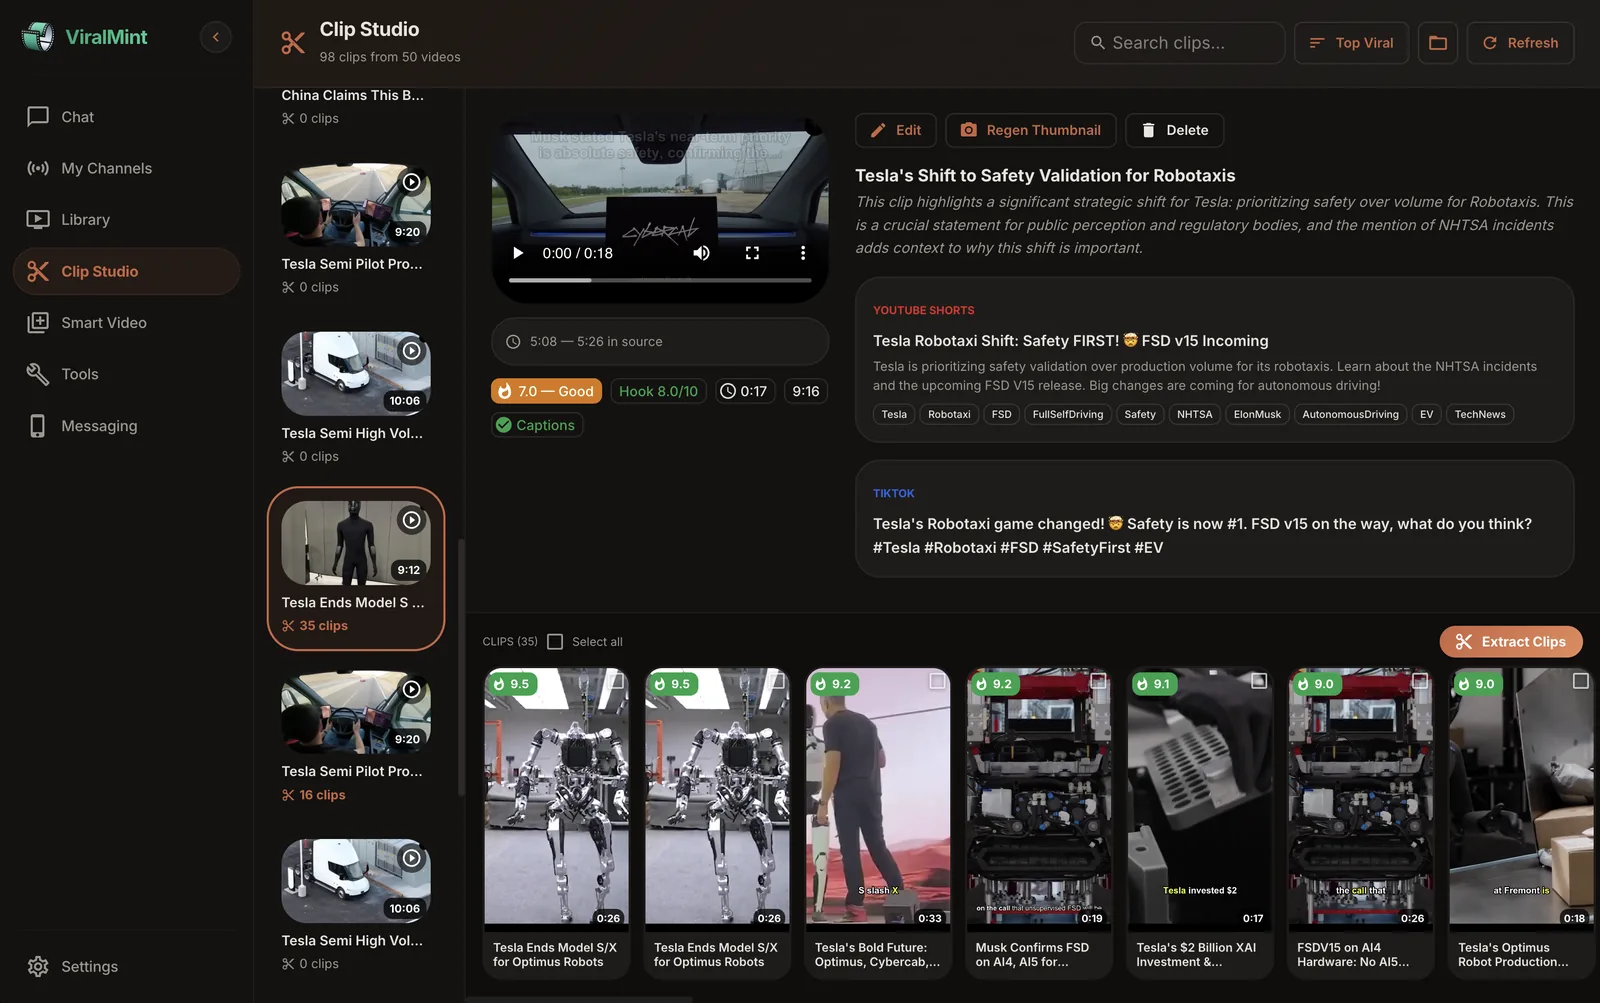Click the Hook 8.0/10 badge
The width and height of the screenshot is (1600, 1003).
658,391
